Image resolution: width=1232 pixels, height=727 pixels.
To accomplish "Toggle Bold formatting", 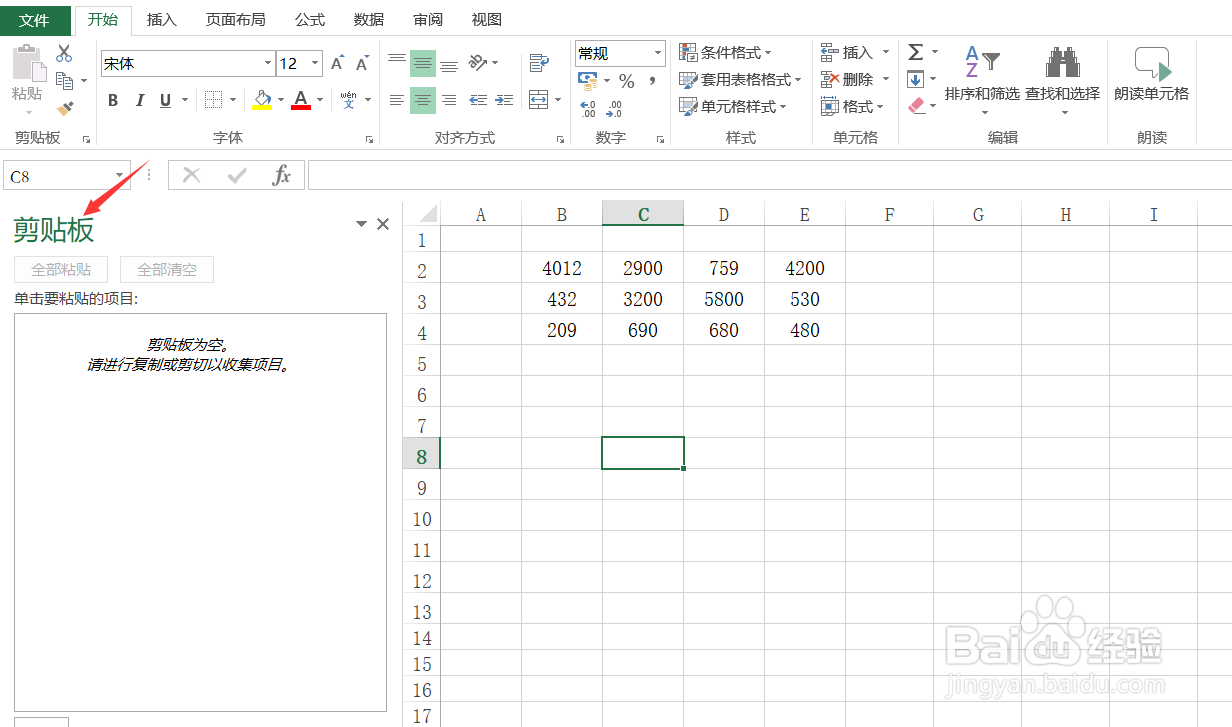I will (x=113, y=100).
